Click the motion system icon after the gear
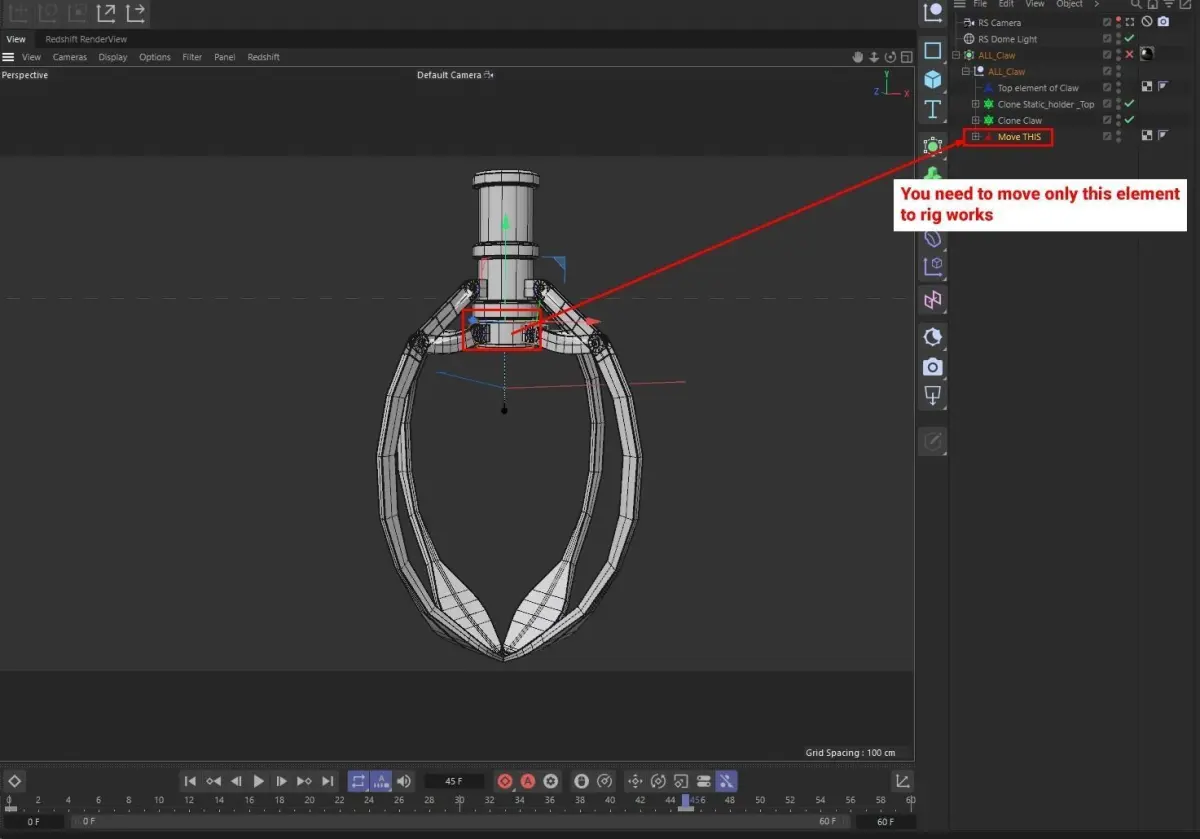Viewport: 1200px width, 839px height. pyautogui.click(x=581, y=781)
